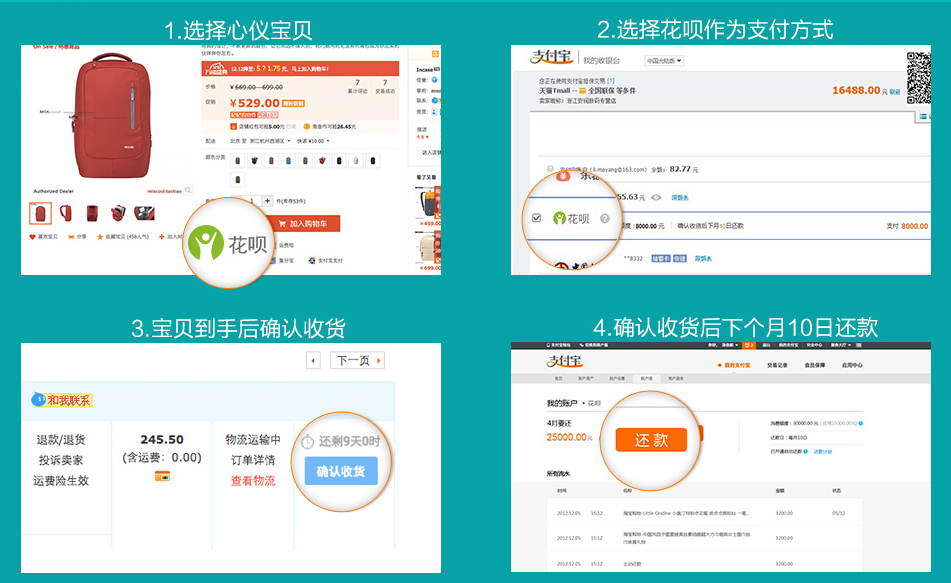Viewport: 951px width, 583px height.
Task: Open the 快递 ¥10.00 shipping dropdown
Action: click(x=314, y=141)
